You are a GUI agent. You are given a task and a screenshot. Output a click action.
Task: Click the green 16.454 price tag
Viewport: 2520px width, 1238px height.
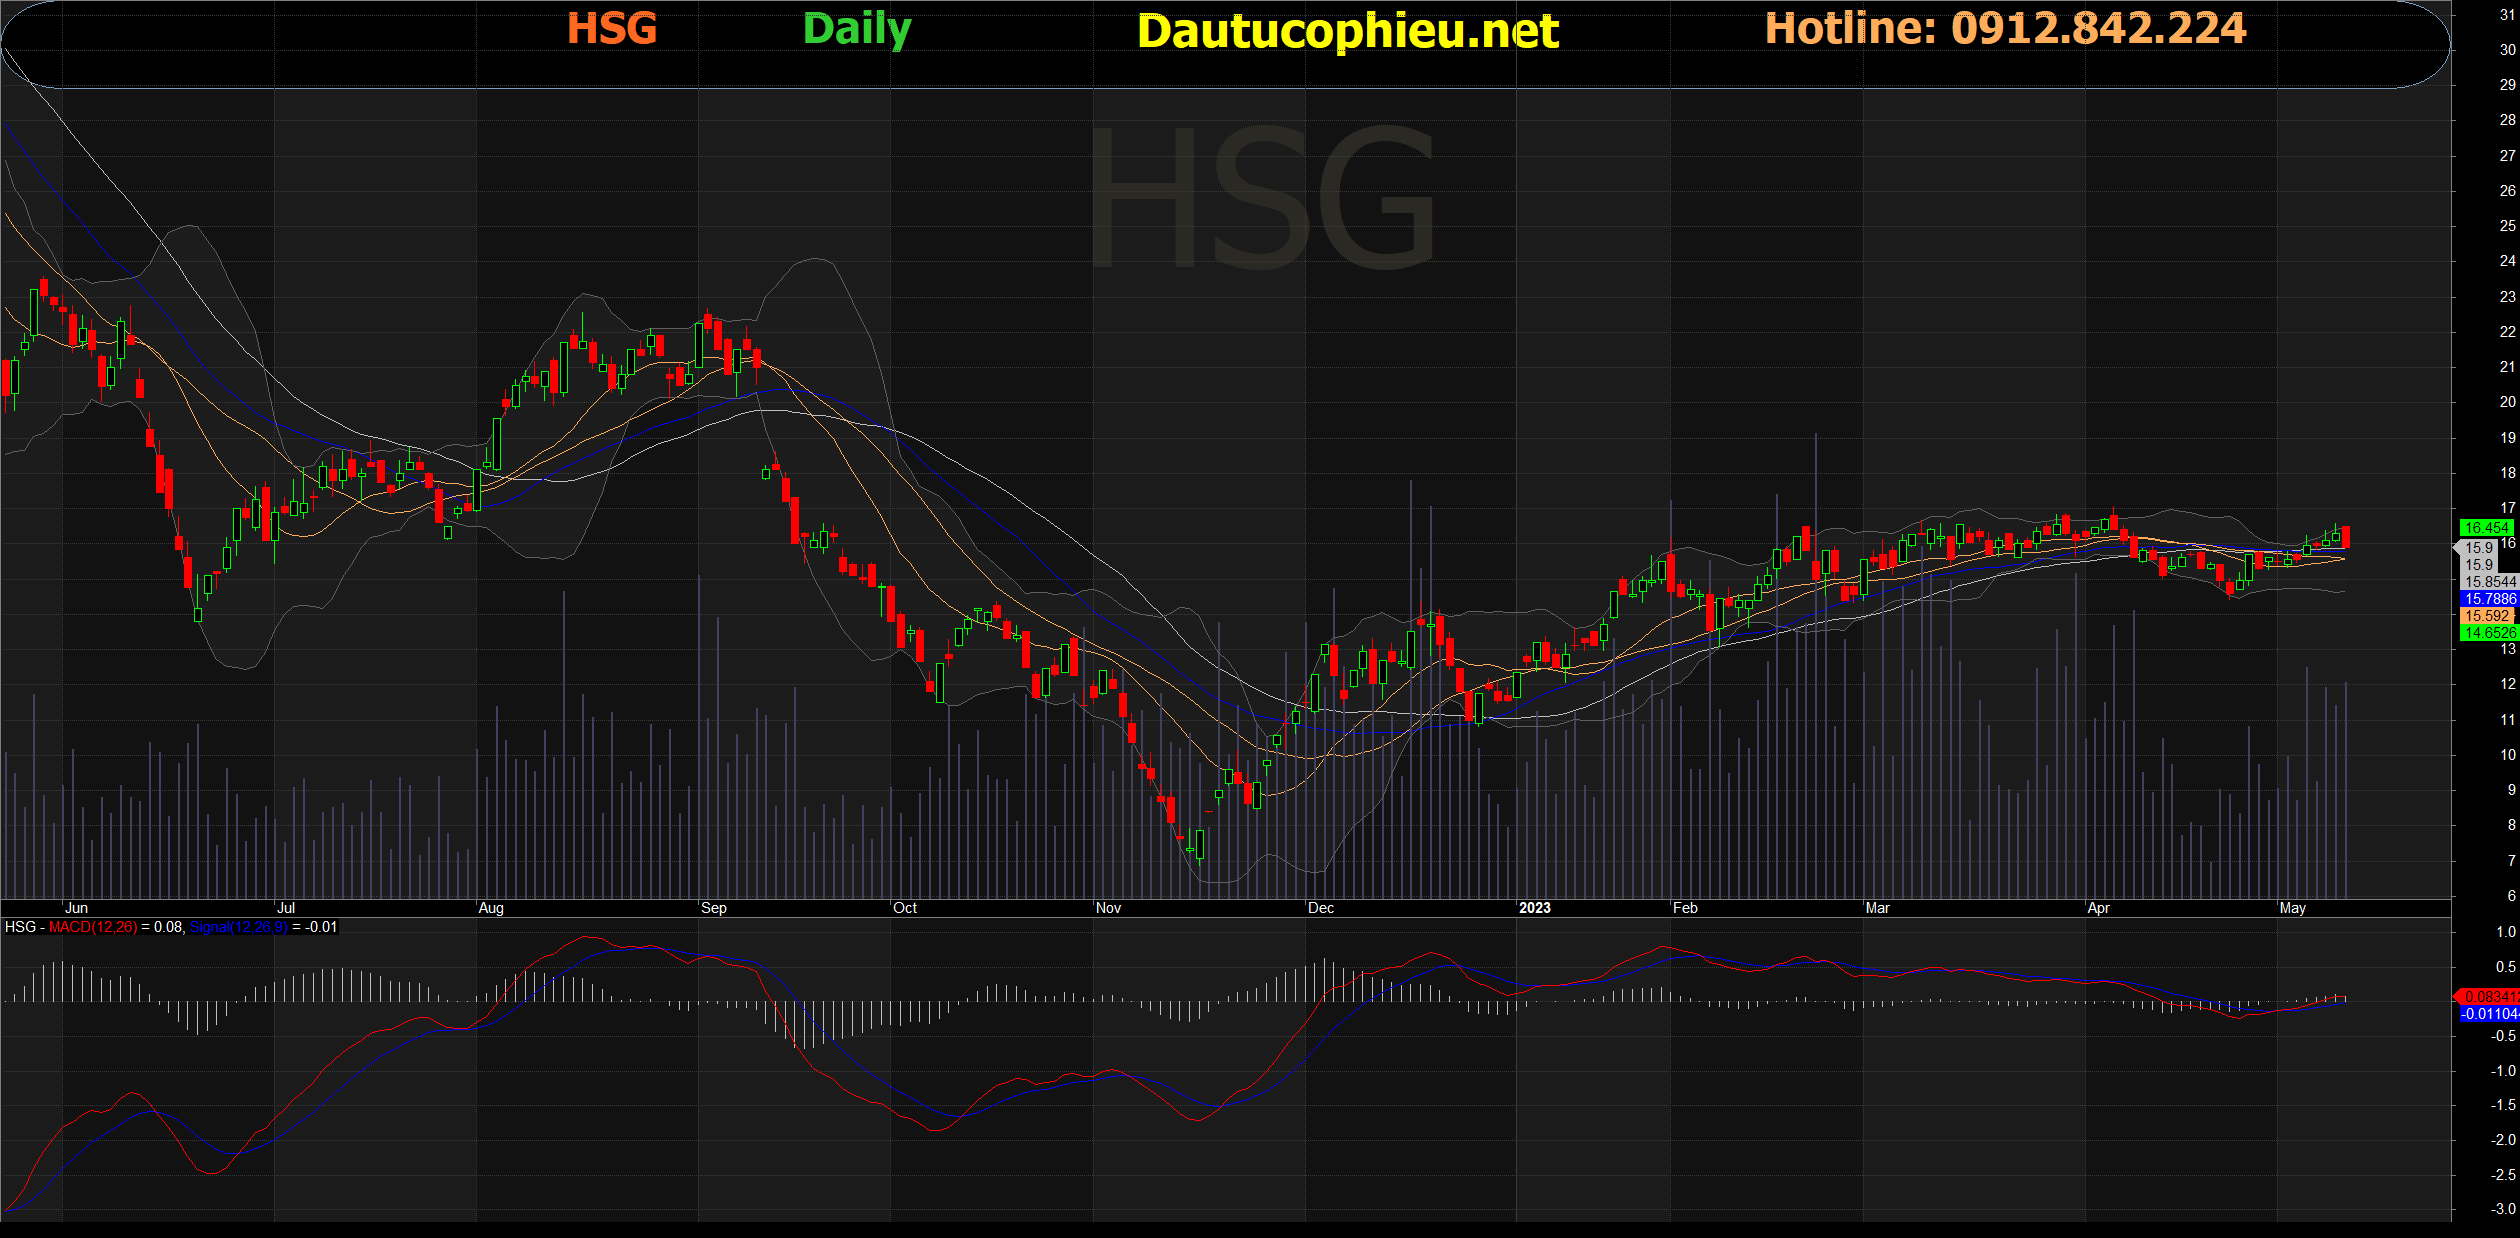coord(2485,528)
